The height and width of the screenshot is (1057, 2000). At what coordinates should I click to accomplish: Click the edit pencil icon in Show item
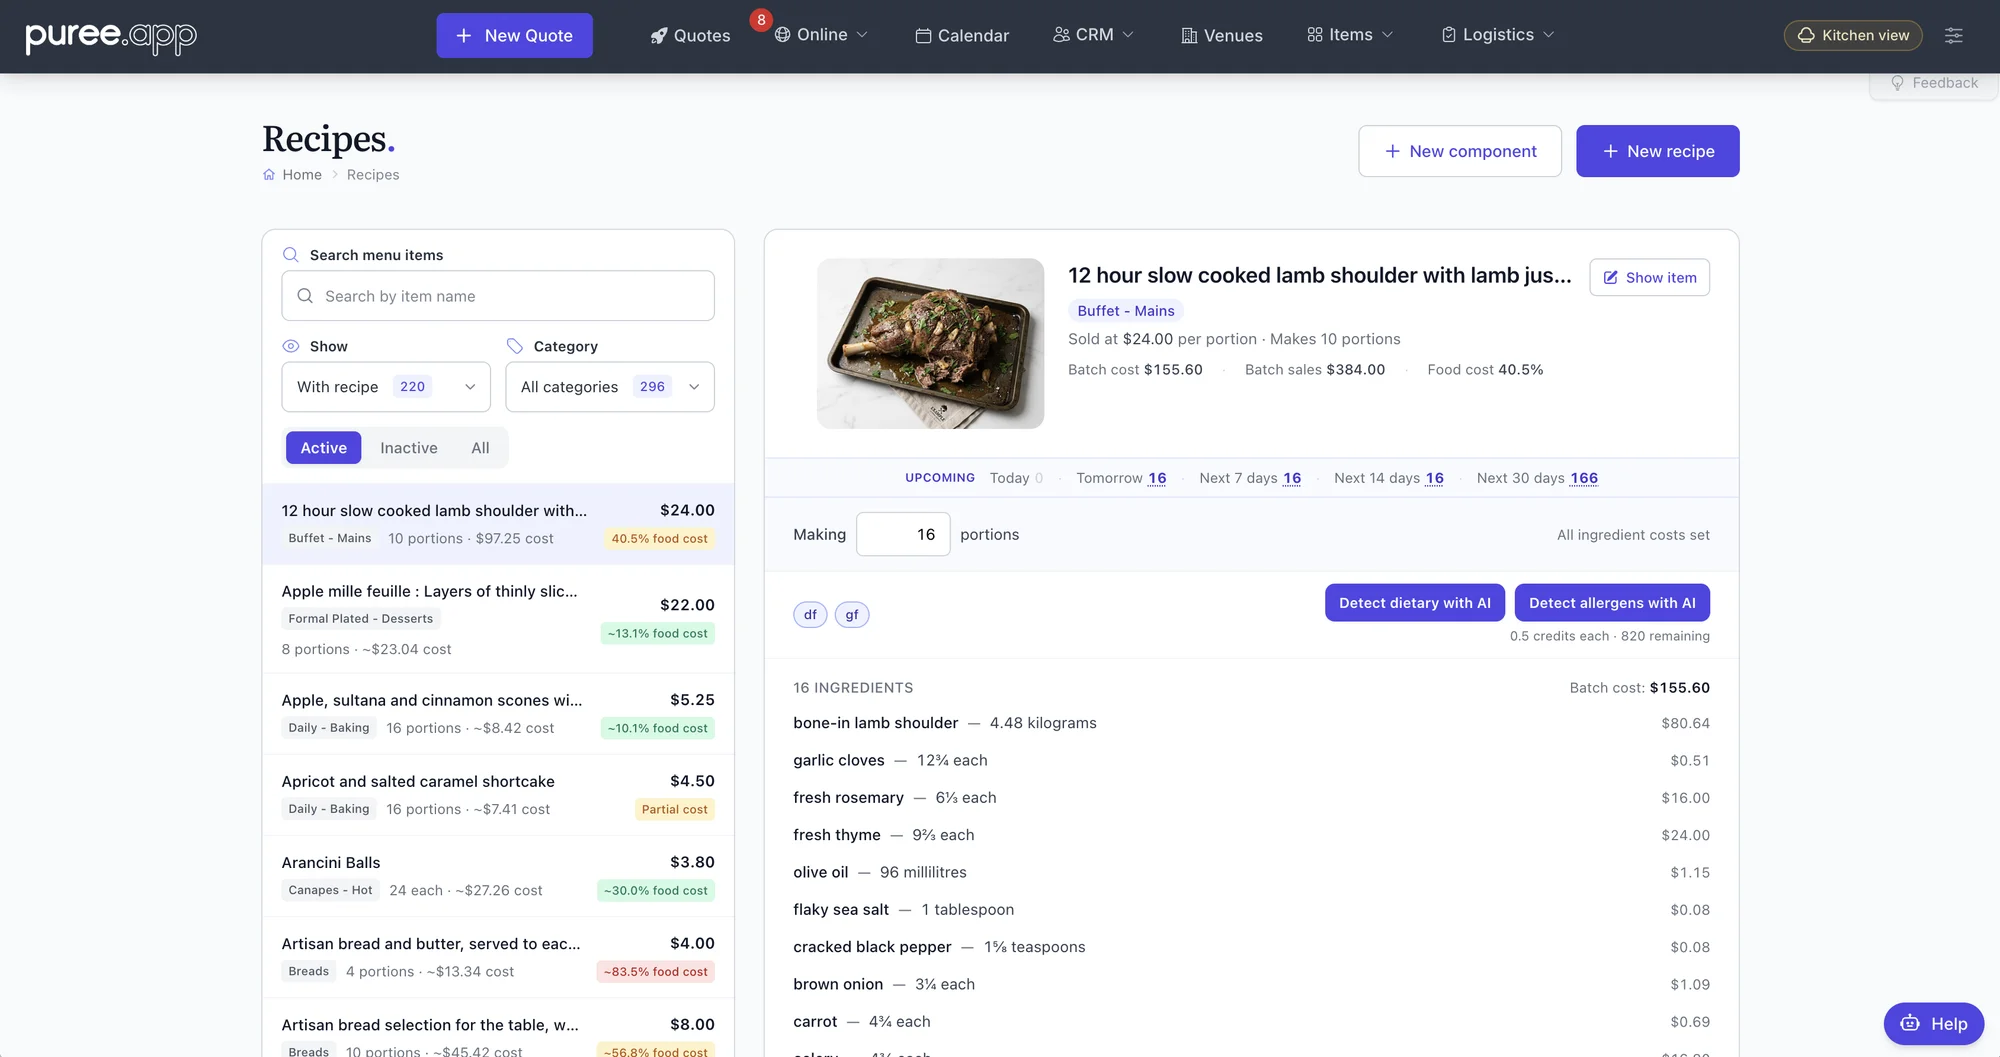[x=1611, y=278]
